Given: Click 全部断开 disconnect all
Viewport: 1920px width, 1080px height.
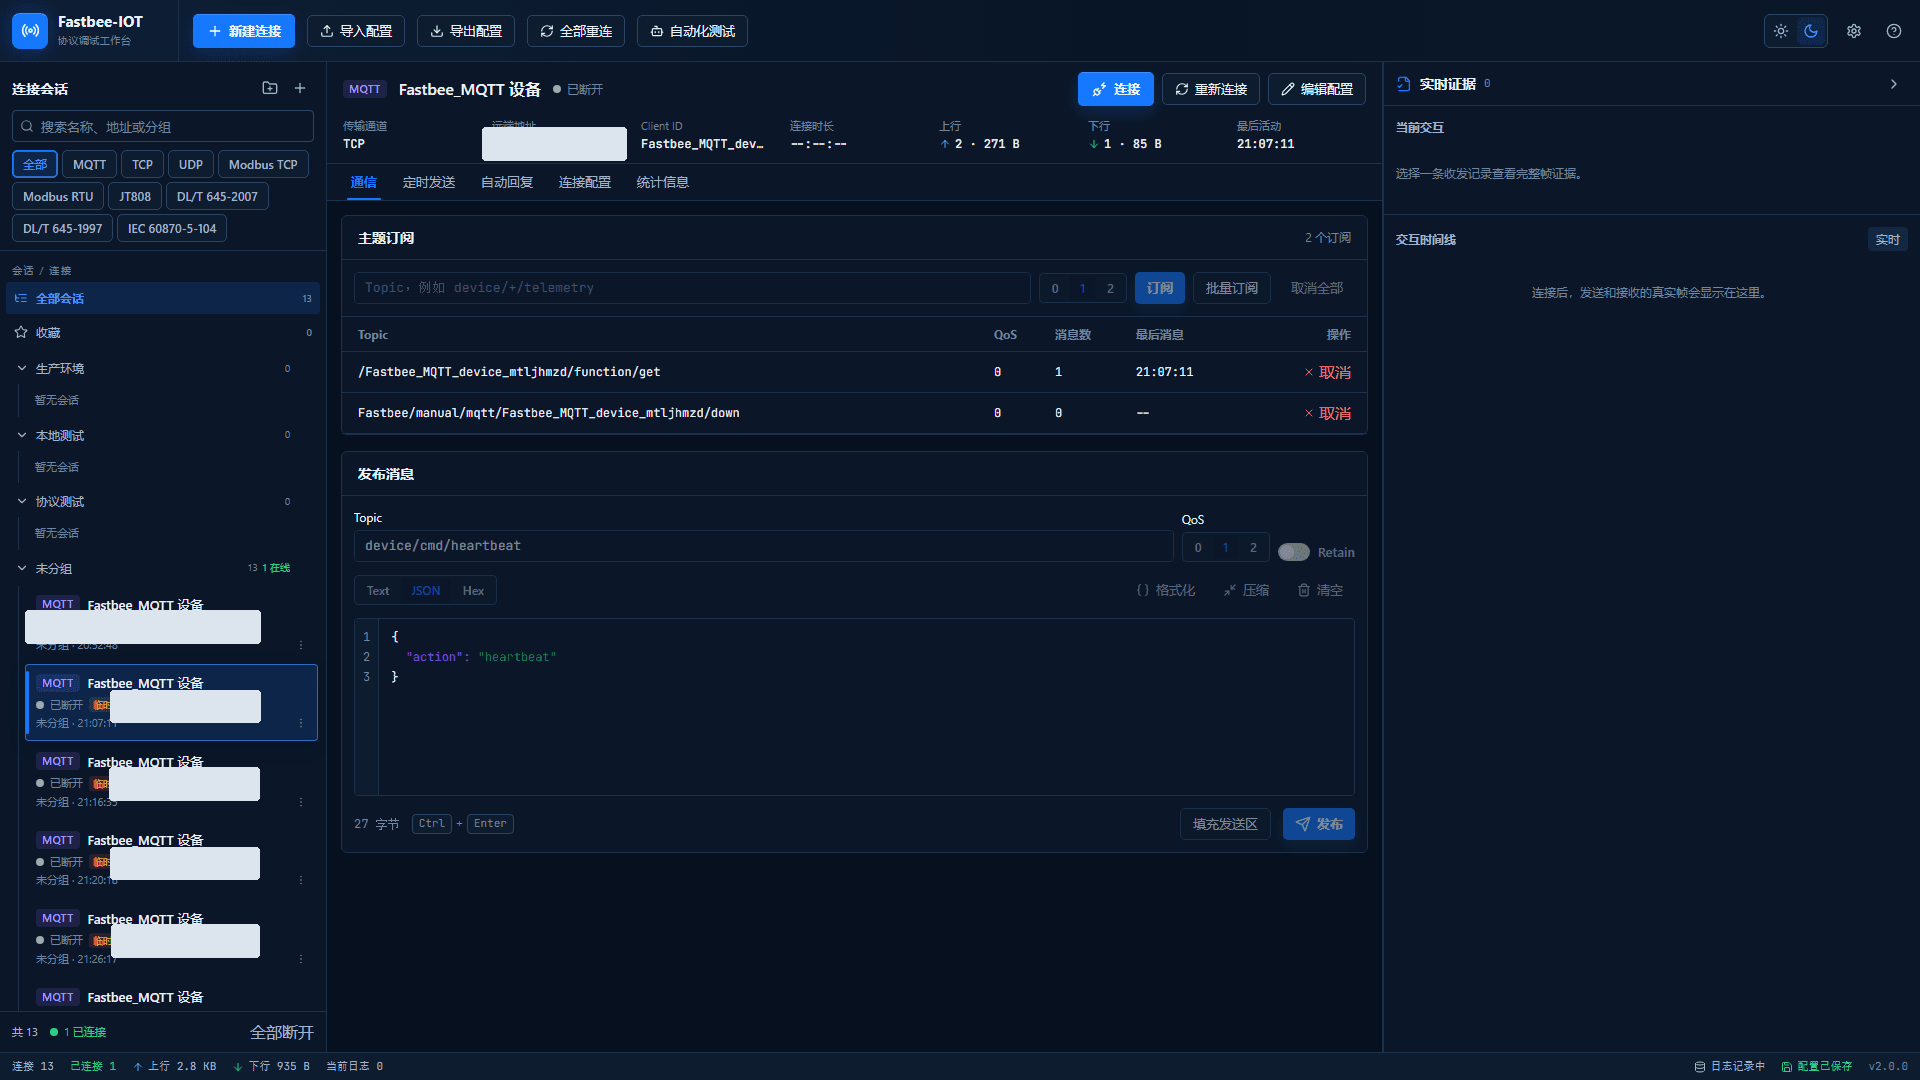Looking at the screenshot, I should click(282, 1032).
